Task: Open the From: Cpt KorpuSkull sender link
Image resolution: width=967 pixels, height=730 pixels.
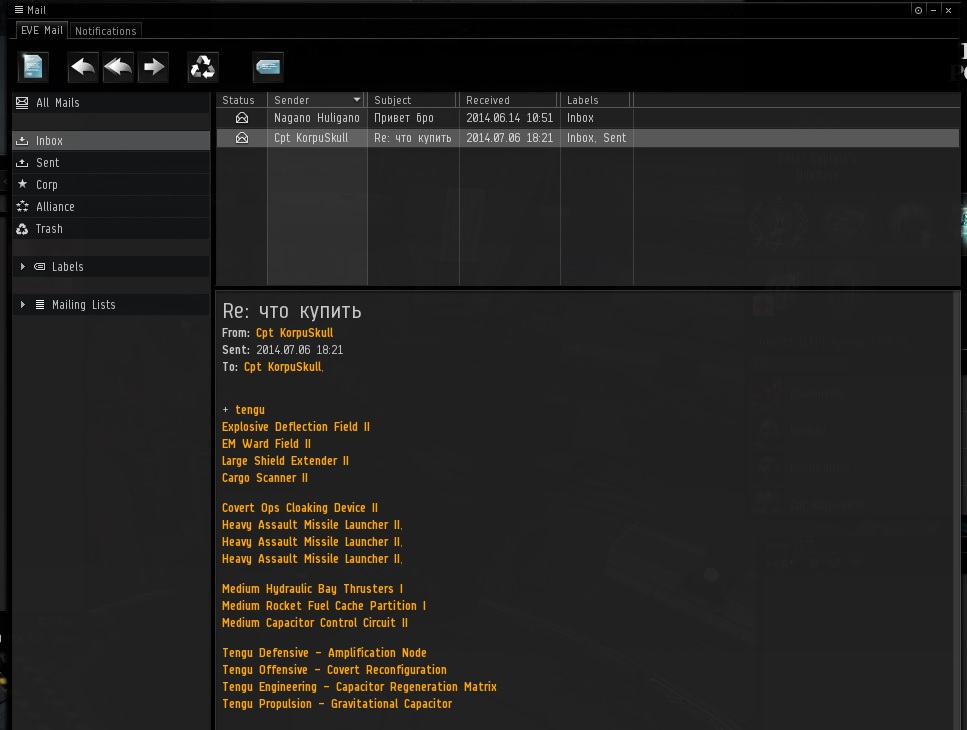Action: click(294, 333)
